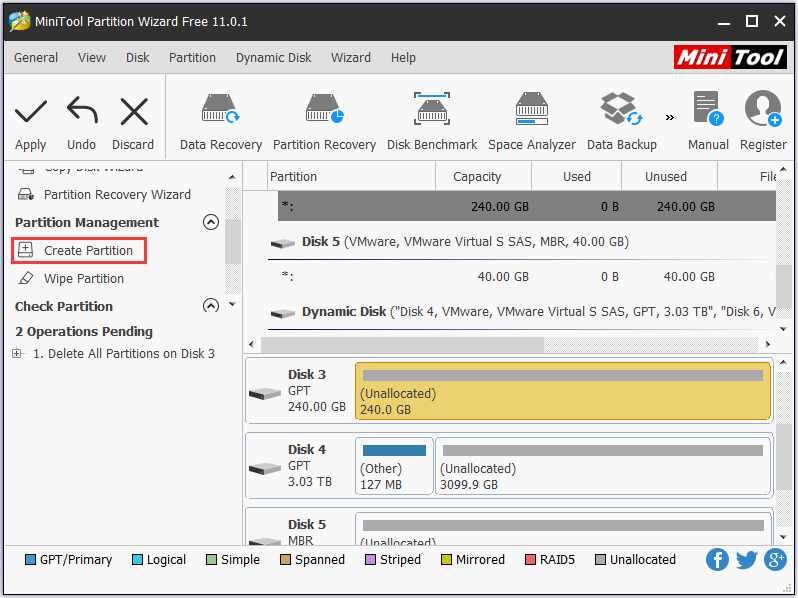The width and height of the screenshot is (798, 598).
Task: Select the Dynamic Disk header row
Action: pos(522,311)
